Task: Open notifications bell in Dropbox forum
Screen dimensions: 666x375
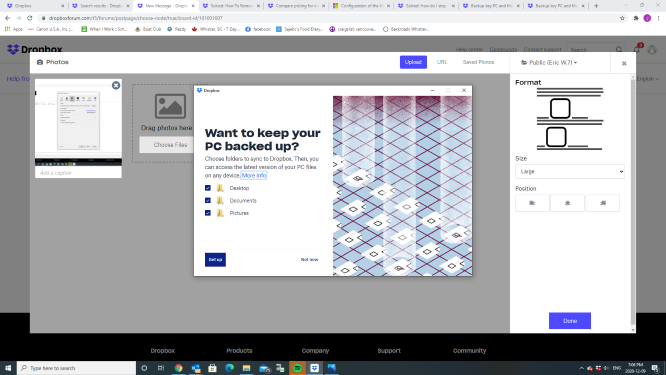Action: [637, 49]
